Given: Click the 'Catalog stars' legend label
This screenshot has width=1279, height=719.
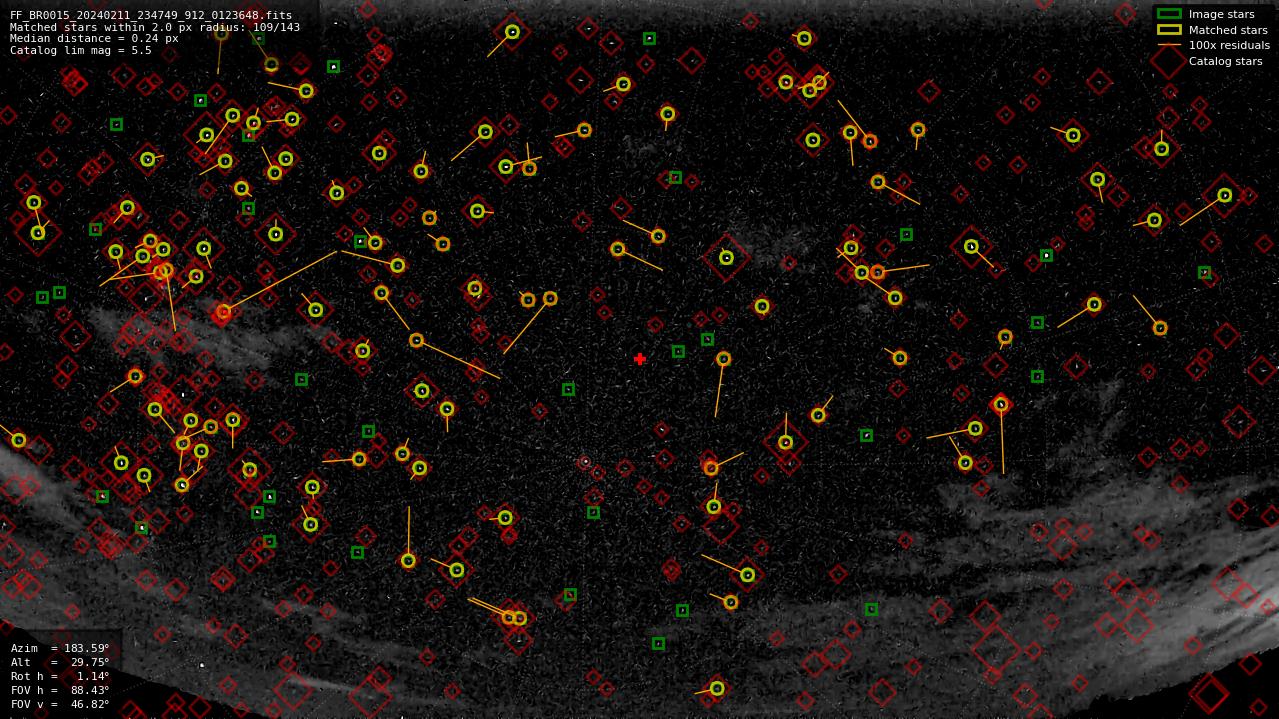Looking at the screenshot, I should [1225, 61].
